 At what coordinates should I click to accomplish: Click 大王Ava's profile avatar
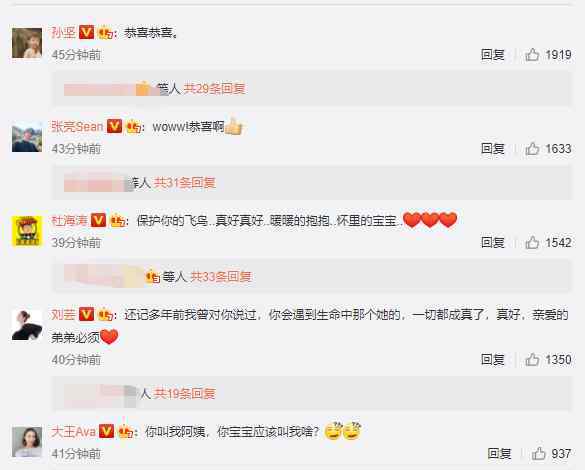27,442
